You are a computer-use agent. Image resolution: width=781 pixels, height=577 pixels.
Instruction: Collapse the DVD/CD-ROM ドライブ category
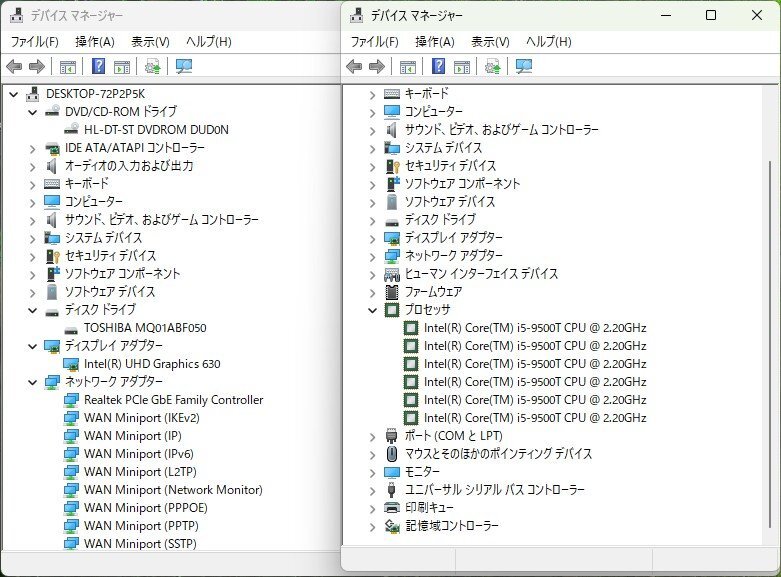[x=32, y=112]
